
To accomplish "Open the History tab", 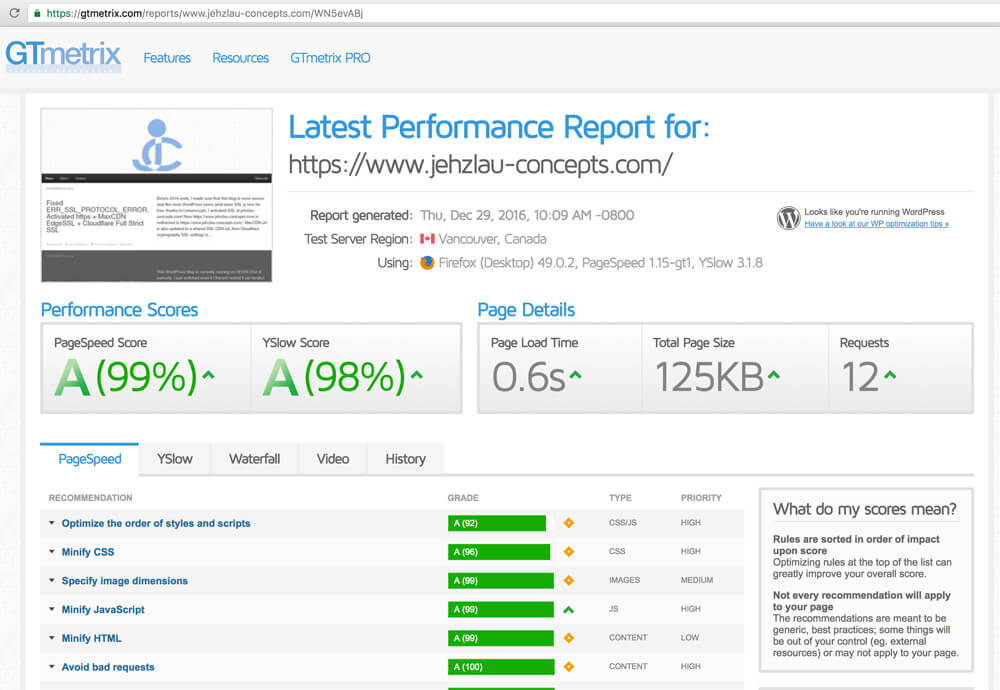I will (405, 459).
